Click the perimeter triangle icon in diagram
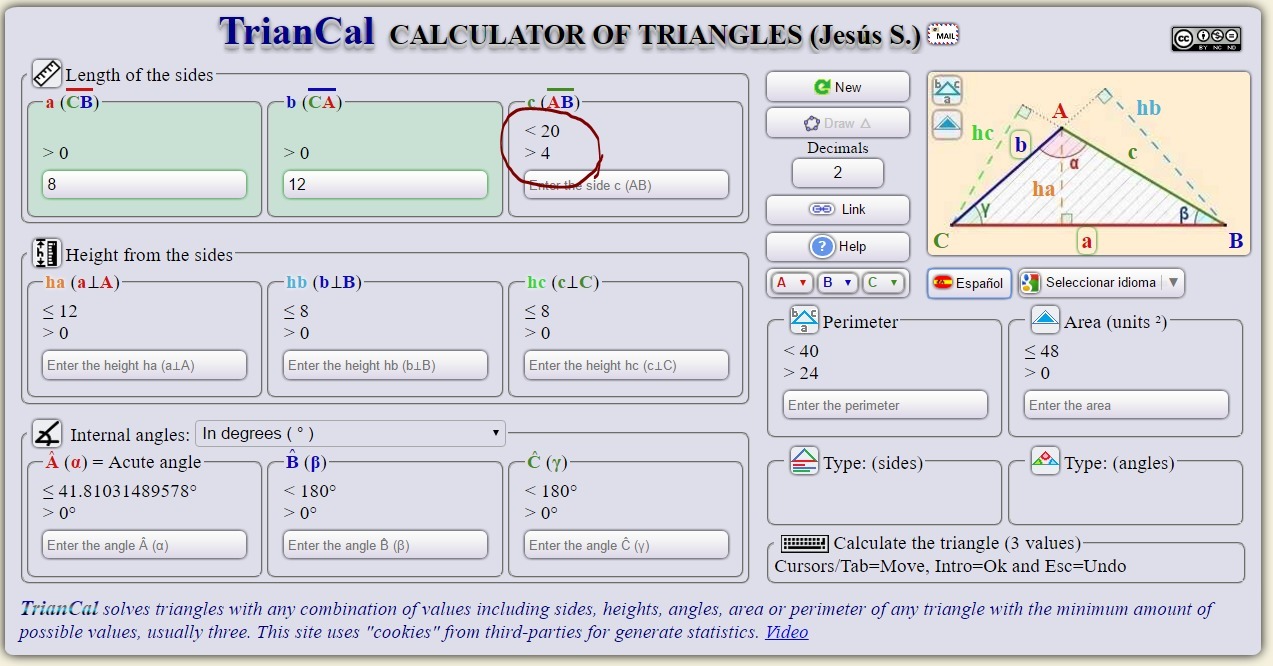 pos(947,90)
